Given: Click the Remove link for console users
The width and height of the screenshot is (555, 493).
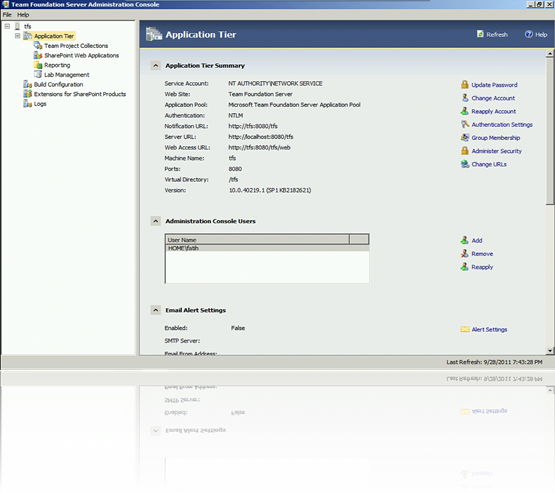Looking at the screenshot, I should click(482, 254).
